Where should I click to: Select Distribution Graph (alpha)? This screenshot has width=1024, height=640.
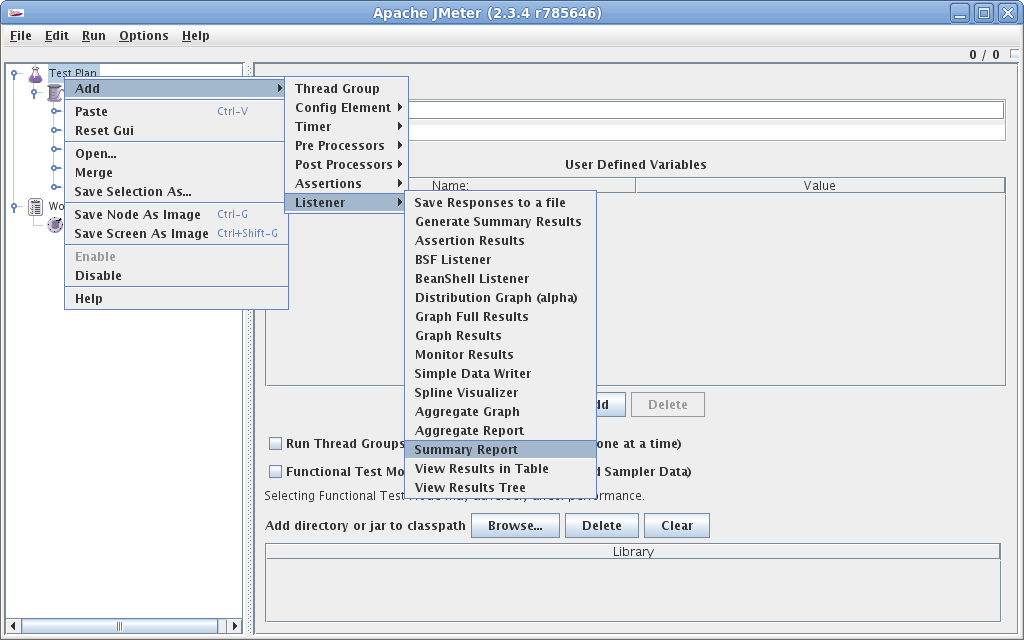[500, 297]
